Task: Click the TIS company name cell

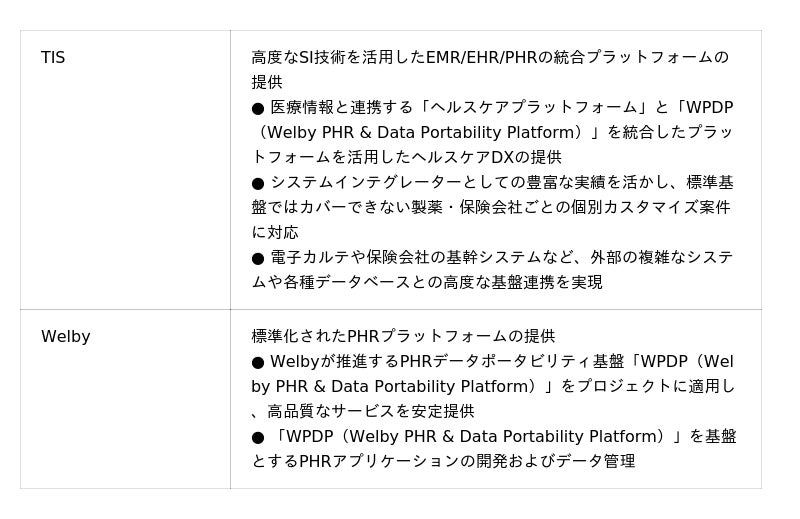Action: click(53, 58)
